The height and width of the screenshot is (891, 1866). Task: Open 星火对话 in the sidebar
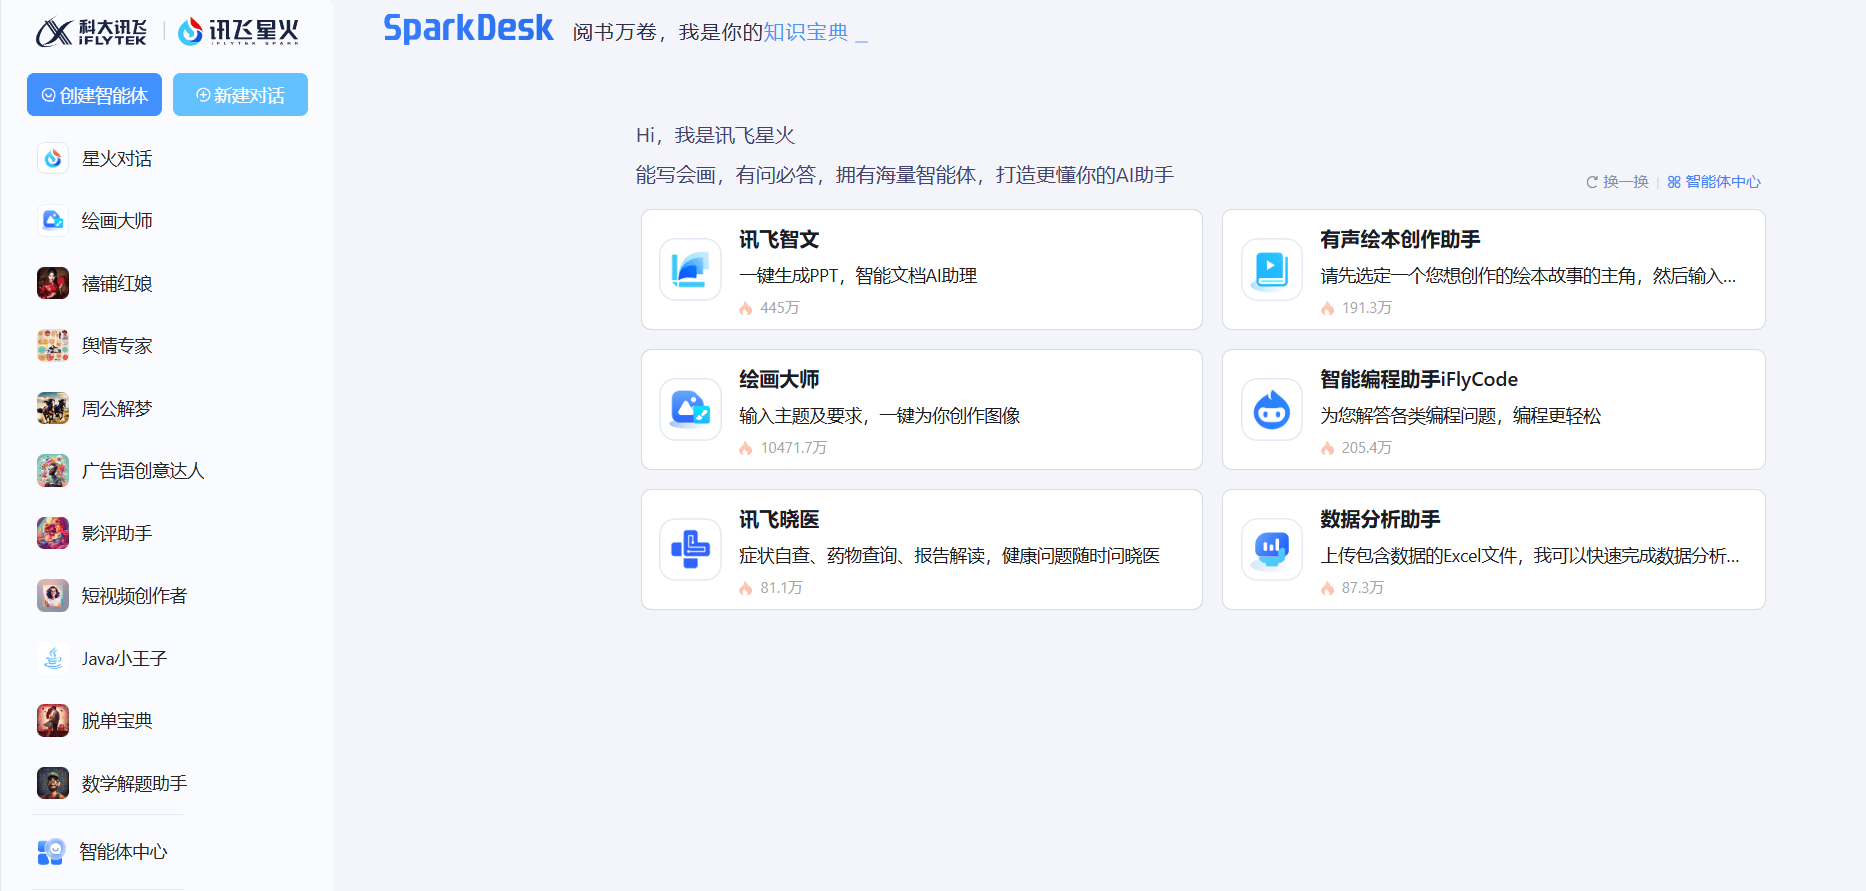point(117,159)
